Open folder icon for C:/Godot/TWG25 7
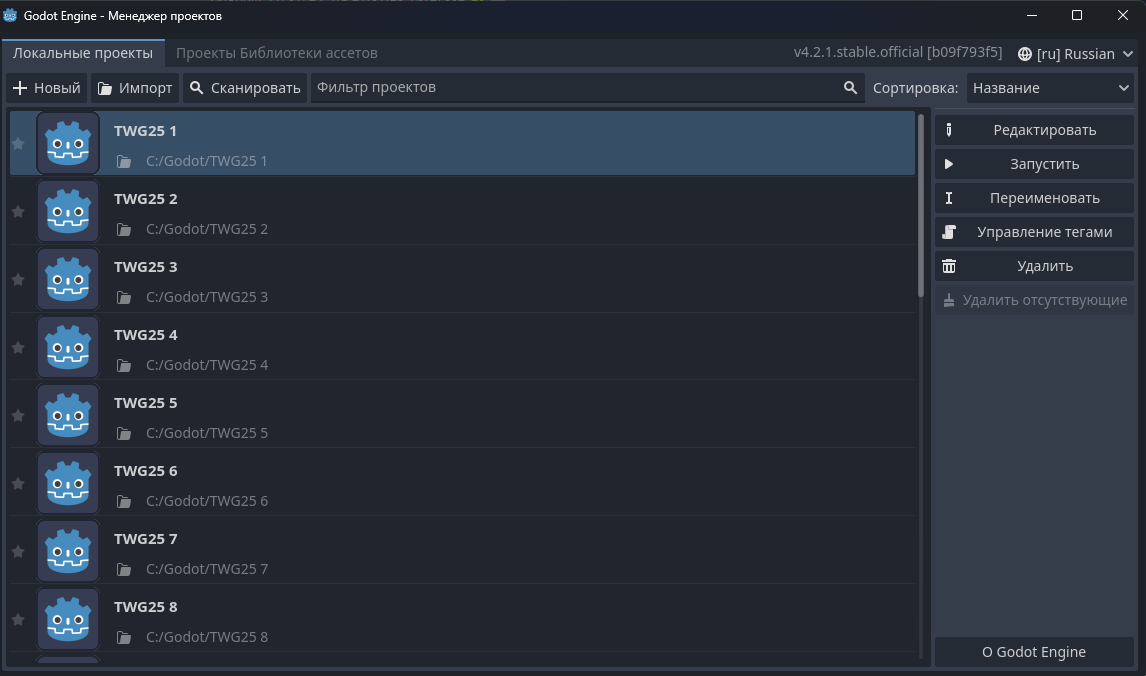 coord(124,569)
